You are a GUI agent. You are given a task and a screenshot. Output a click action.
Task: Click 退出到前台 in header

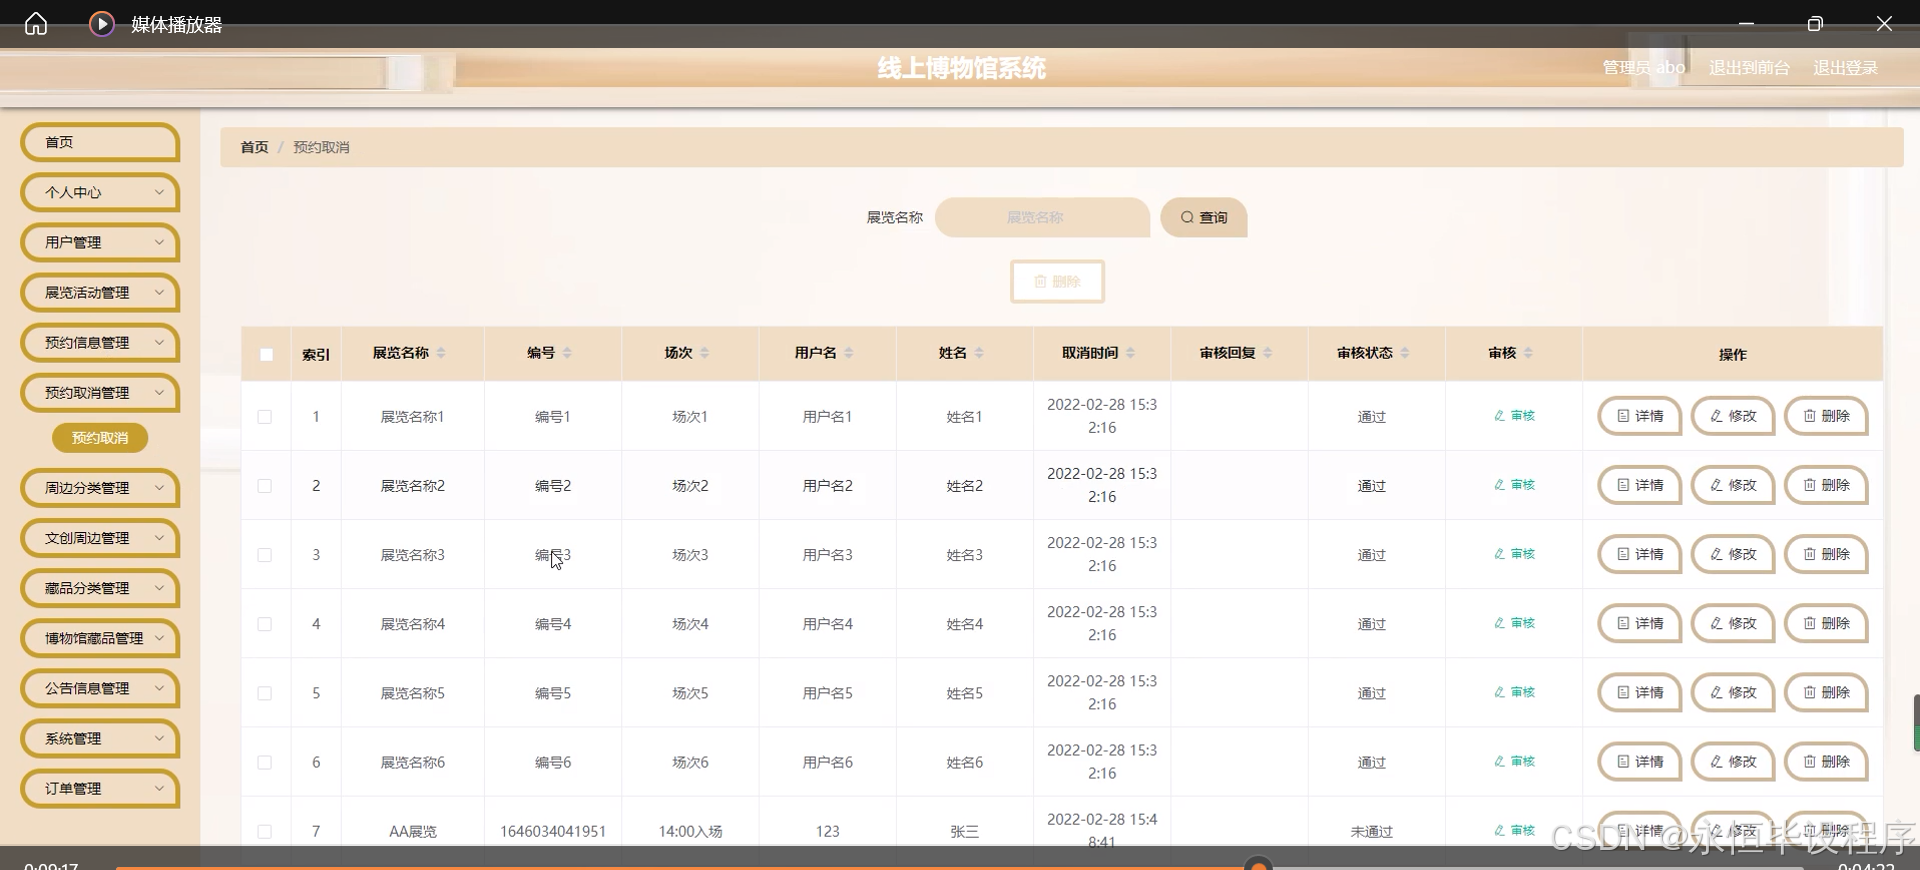1749,68
